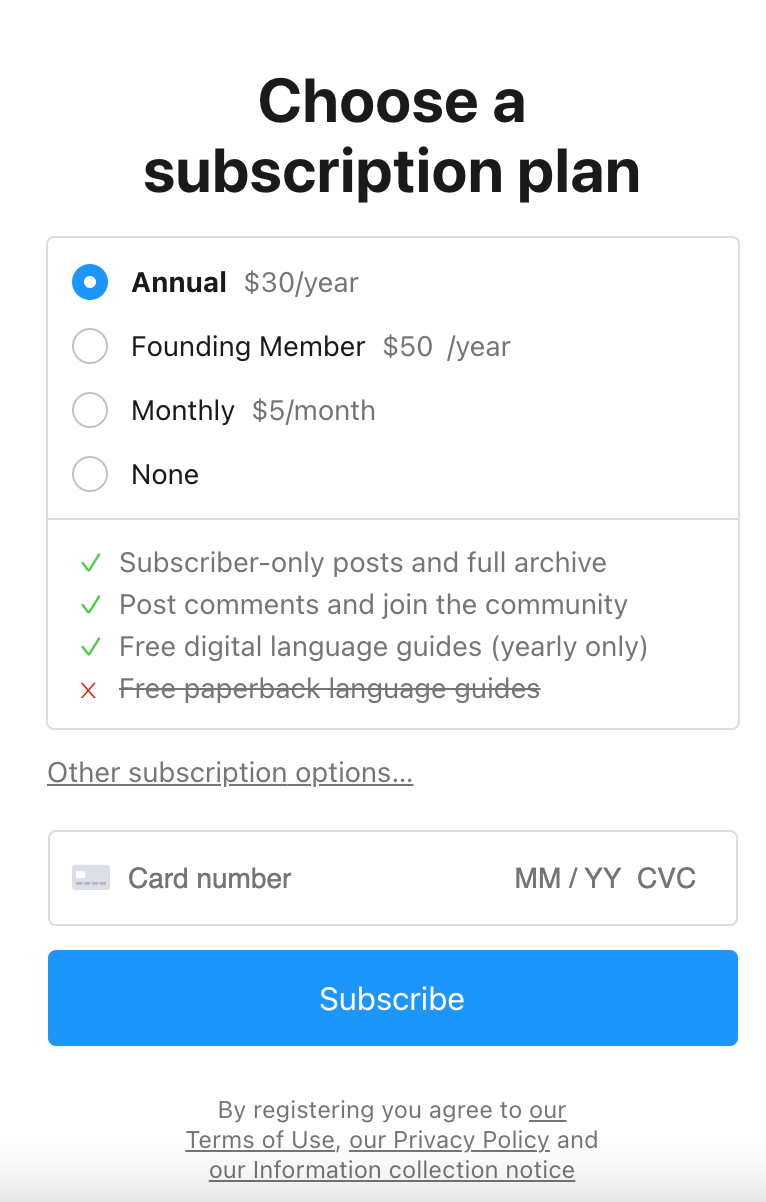Image resolution: width=766 pixels, height=1202 pixels.
Task: Choose the Founding Member plan radio button
Action: point(90,346)
